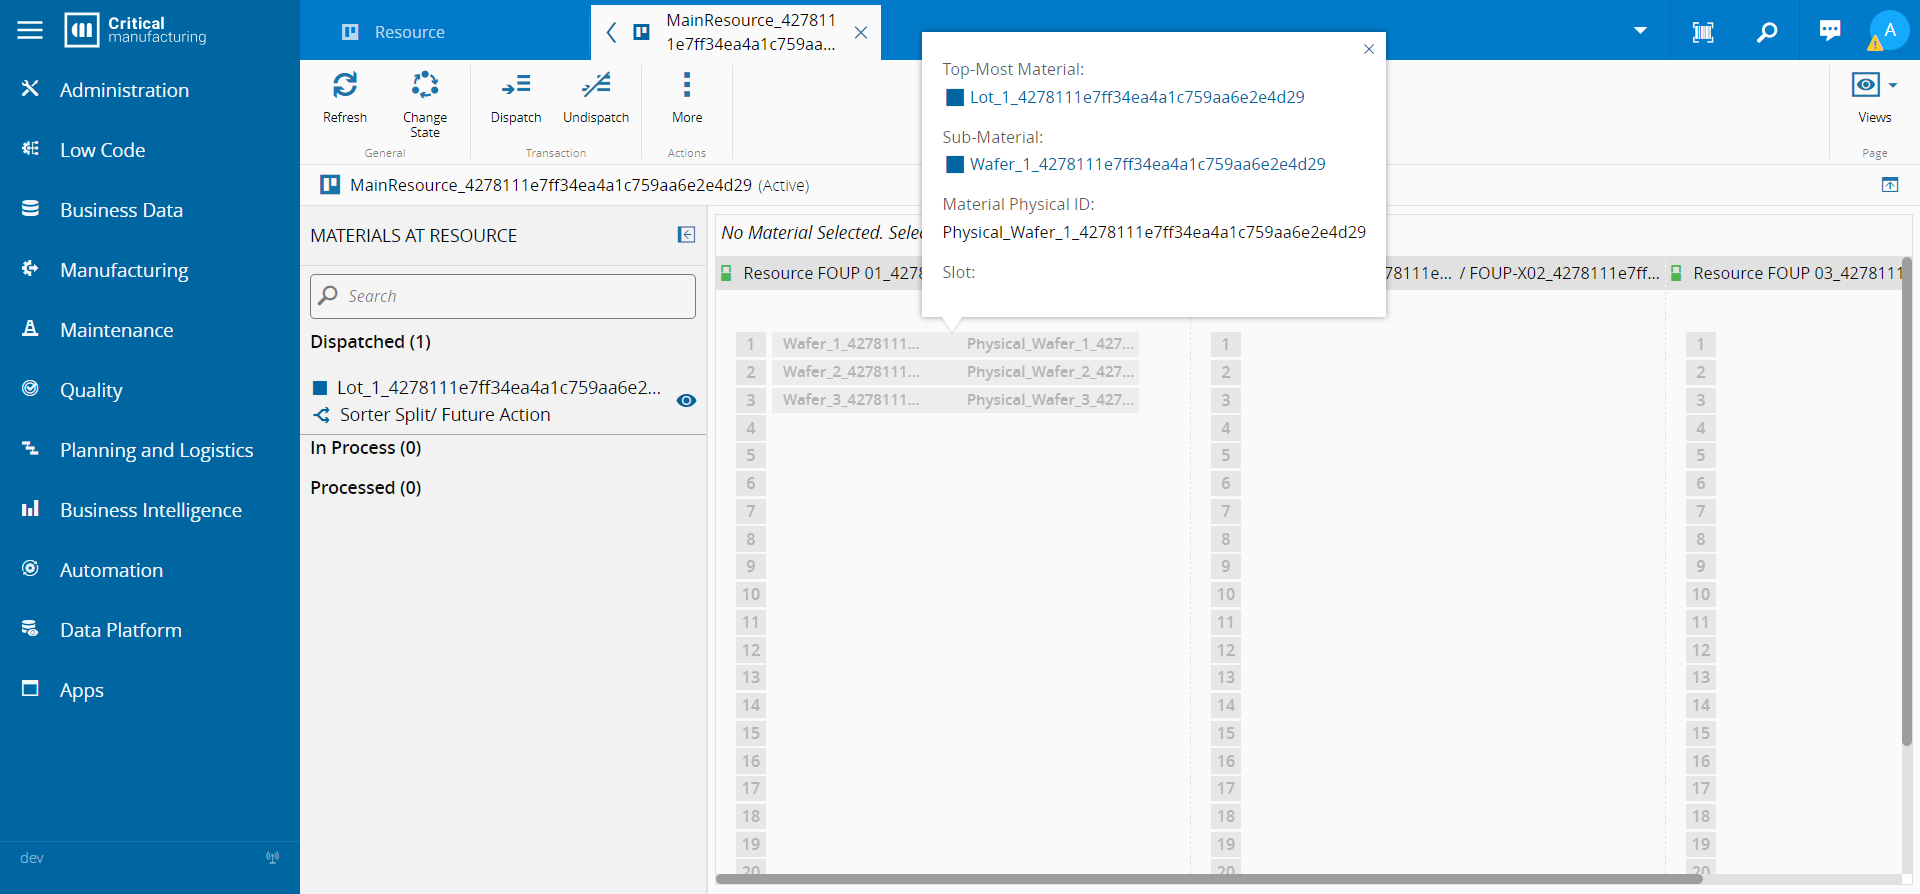The height and width of the screenshot is (894, 1920).
Task: Click Physical_Wafer_2 in slot 2
Action: coord(1051,372)
